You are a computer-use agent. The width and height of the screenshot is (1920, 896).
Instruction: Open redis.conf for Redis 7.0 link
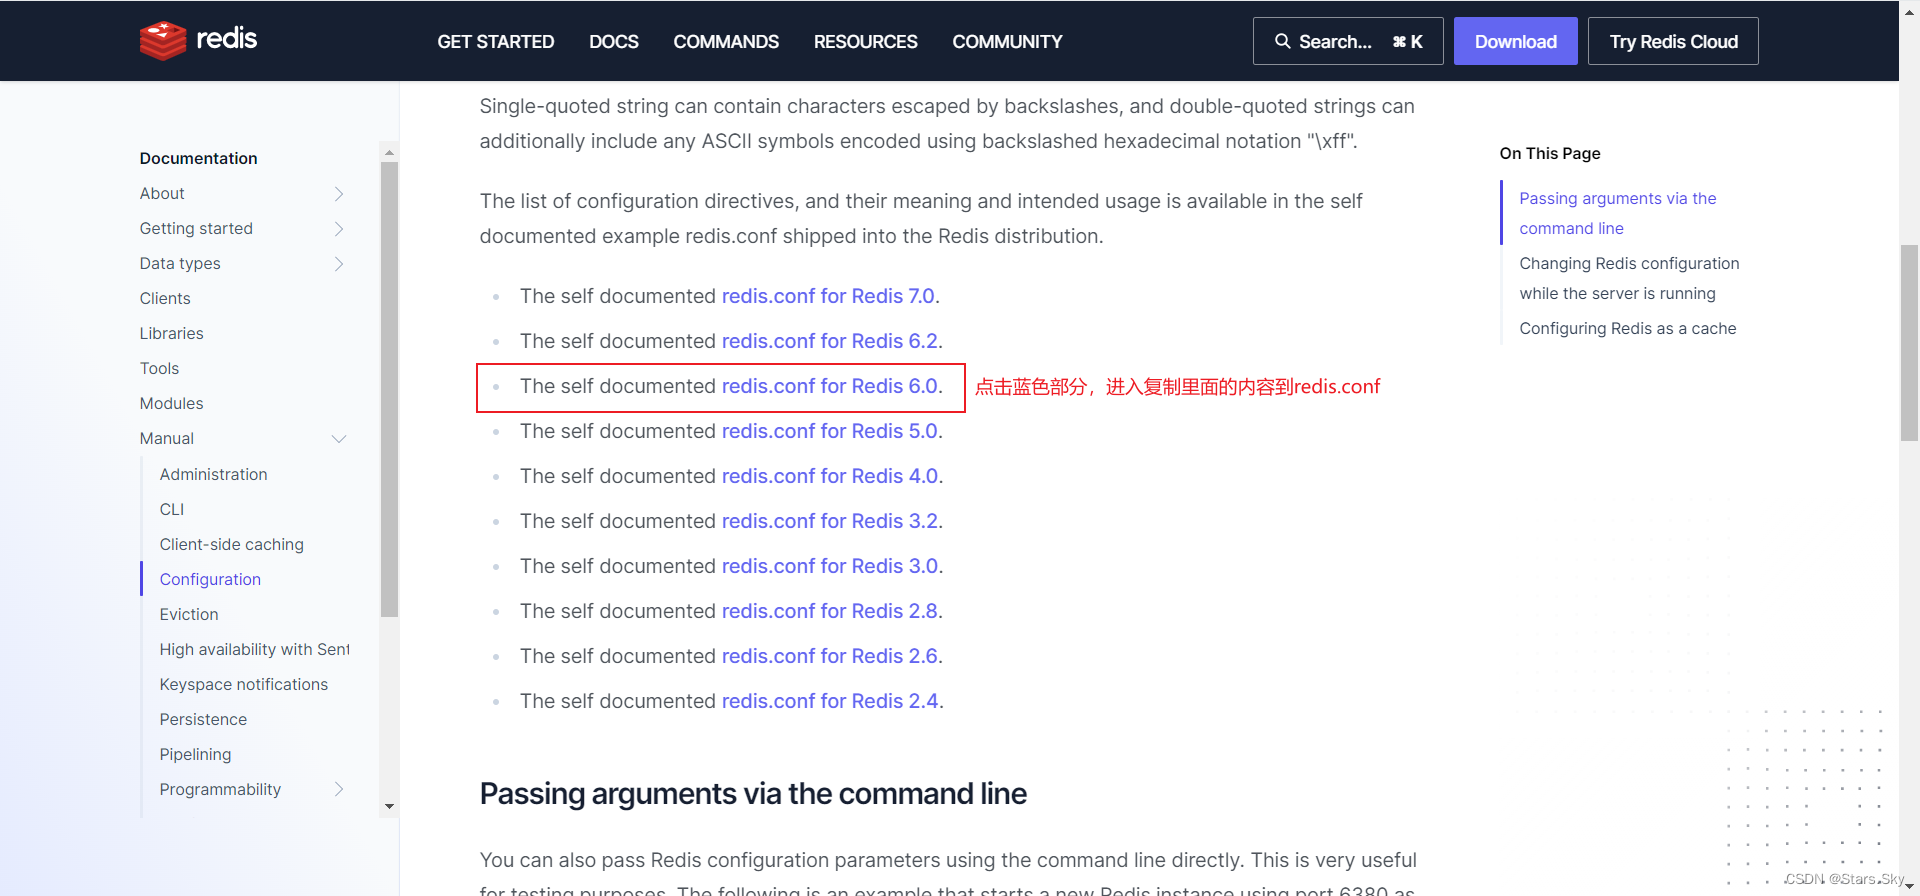point(828,296)
